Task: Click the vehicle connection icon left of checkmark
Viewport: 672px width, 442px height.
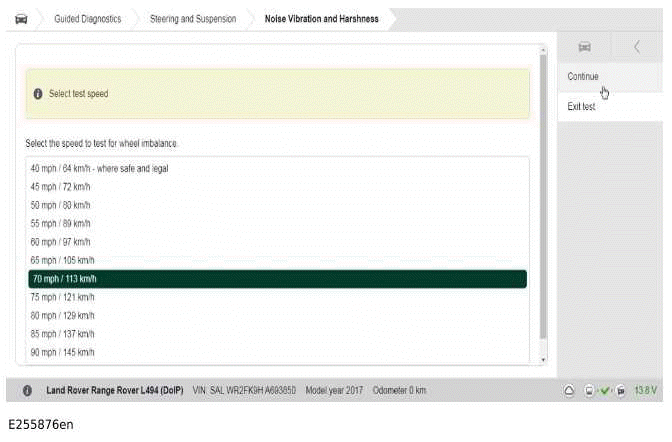Action: coord(589,390)
